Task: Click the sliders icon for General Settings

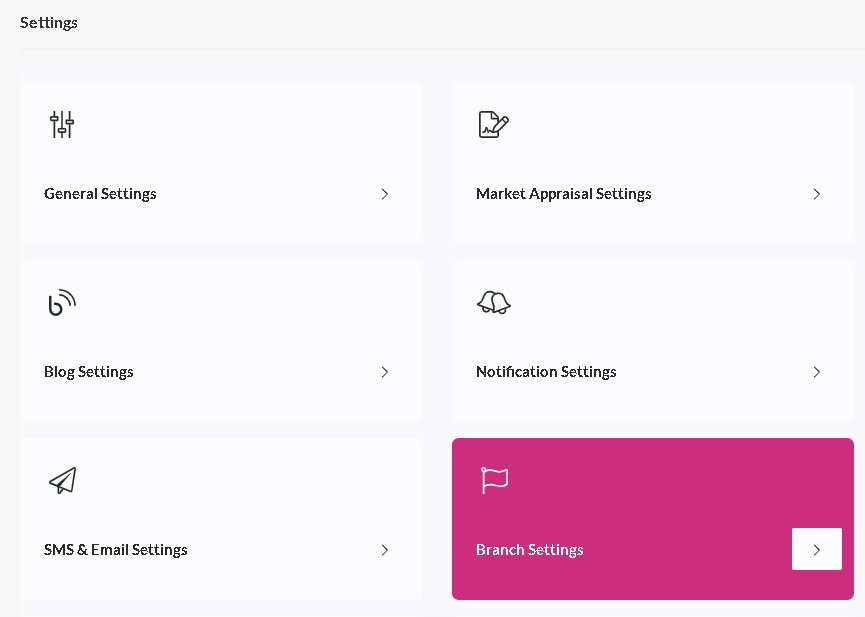Action: [x=62, y=124]
